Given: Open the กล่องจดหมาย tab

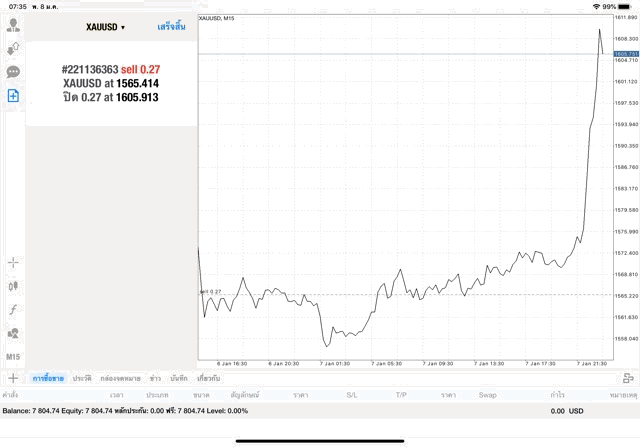Looking at the screenshot, I should click(119, 378).
